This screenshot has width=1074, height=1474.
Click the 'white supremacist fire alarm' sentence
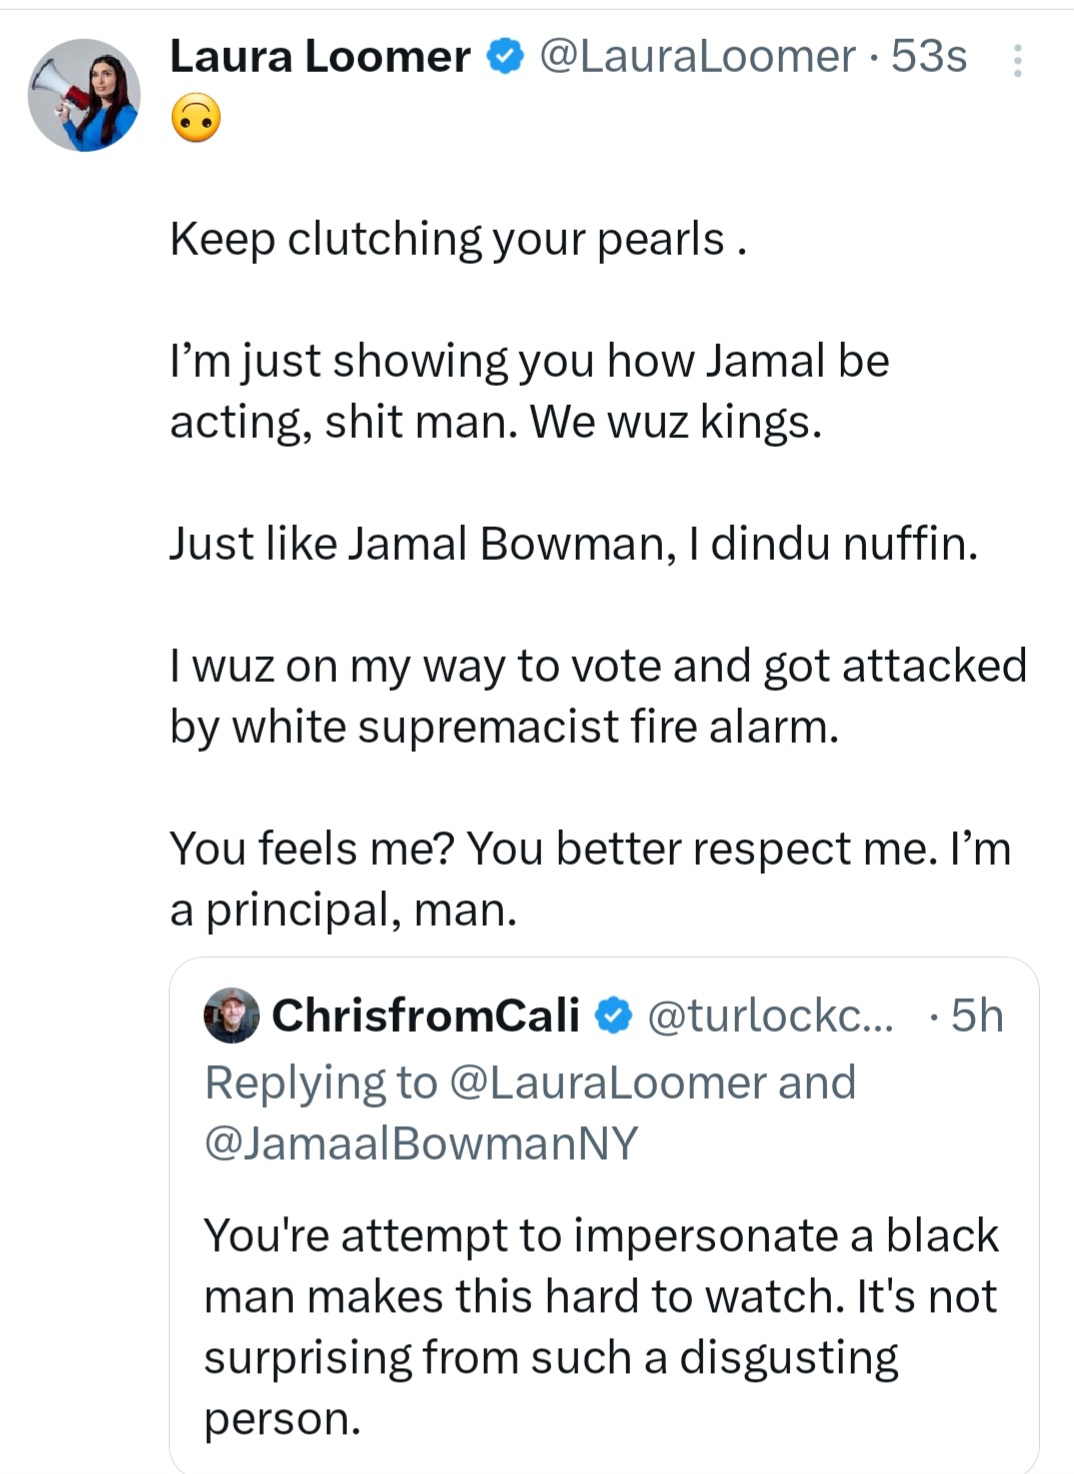[x=598, y=696]
